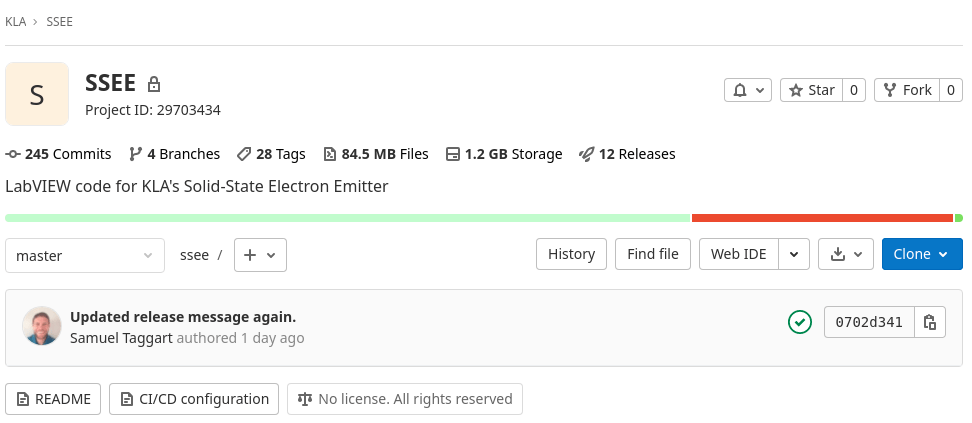Fork the SSEE repository

(x=907, y=90)
